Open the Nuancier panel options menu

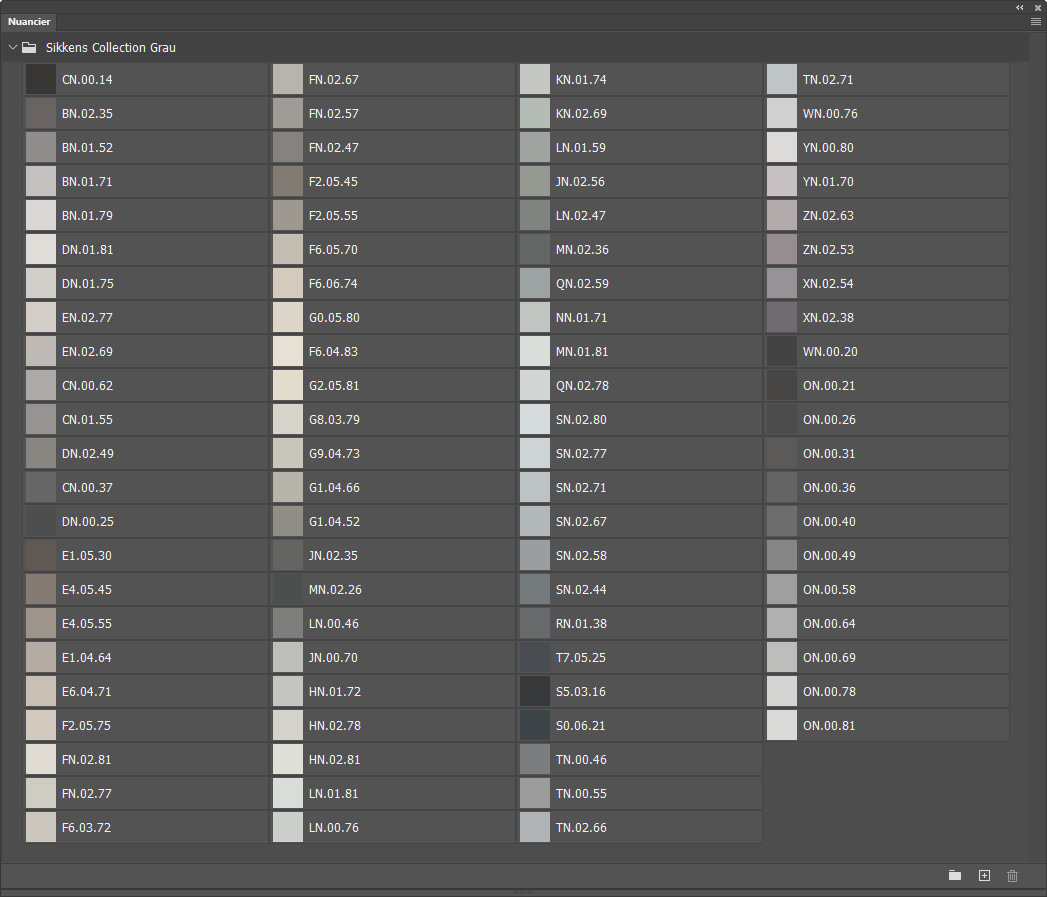coord(1036,22)
